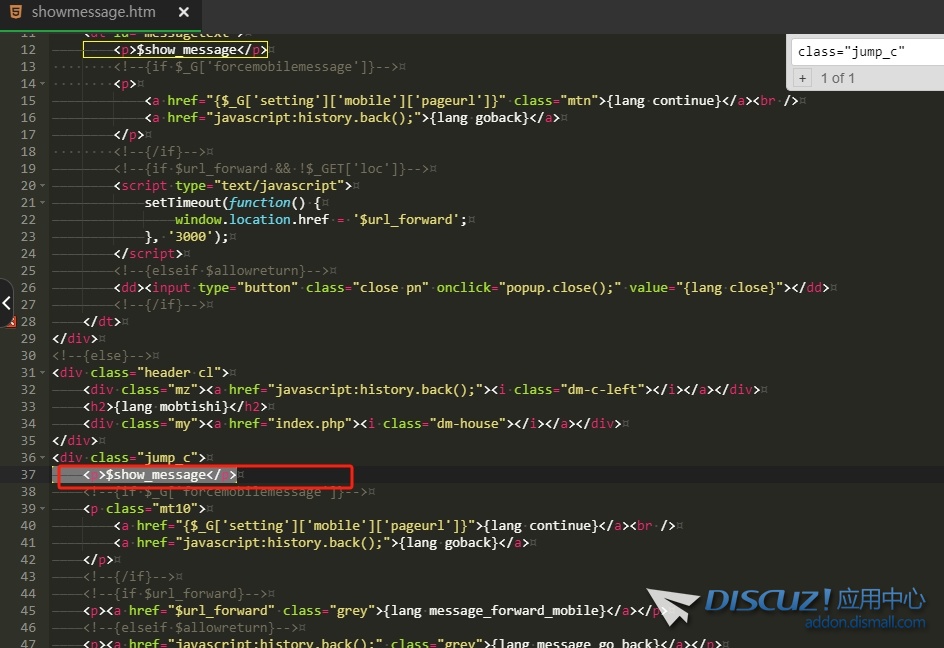Click the closing dt tag on line 28

tap(102, 322)
